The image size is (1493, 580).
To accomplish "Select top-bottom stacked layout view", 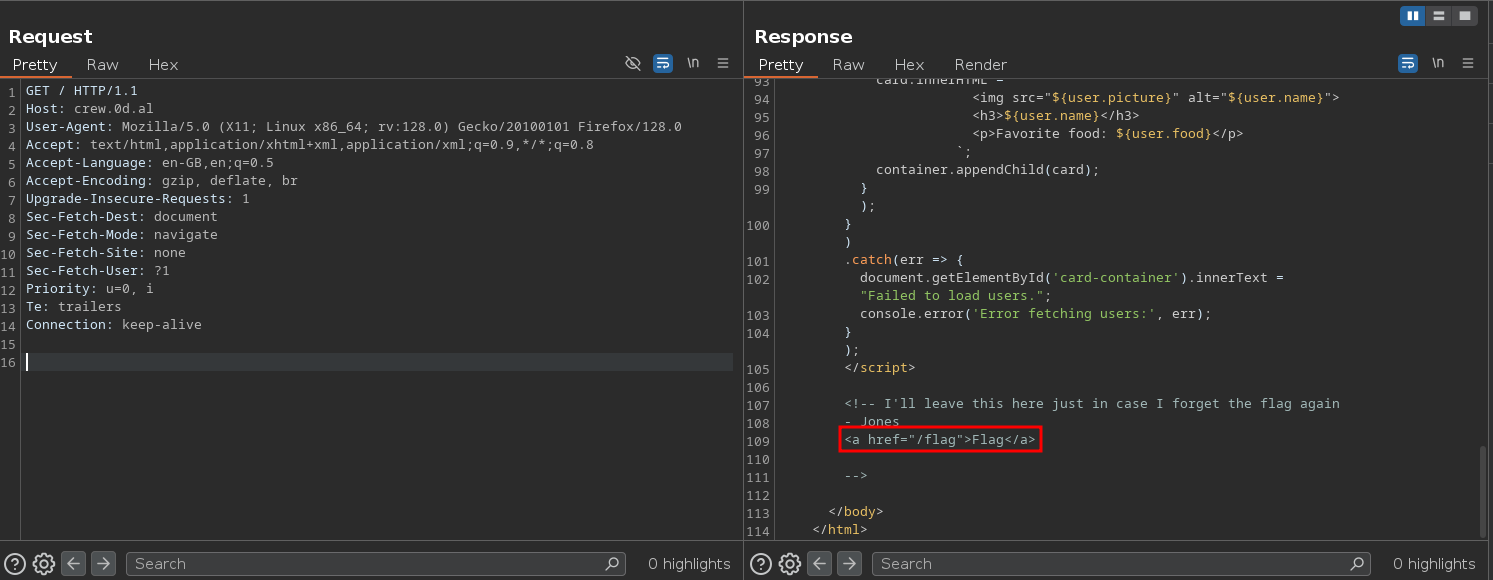I will (1439, 15).
